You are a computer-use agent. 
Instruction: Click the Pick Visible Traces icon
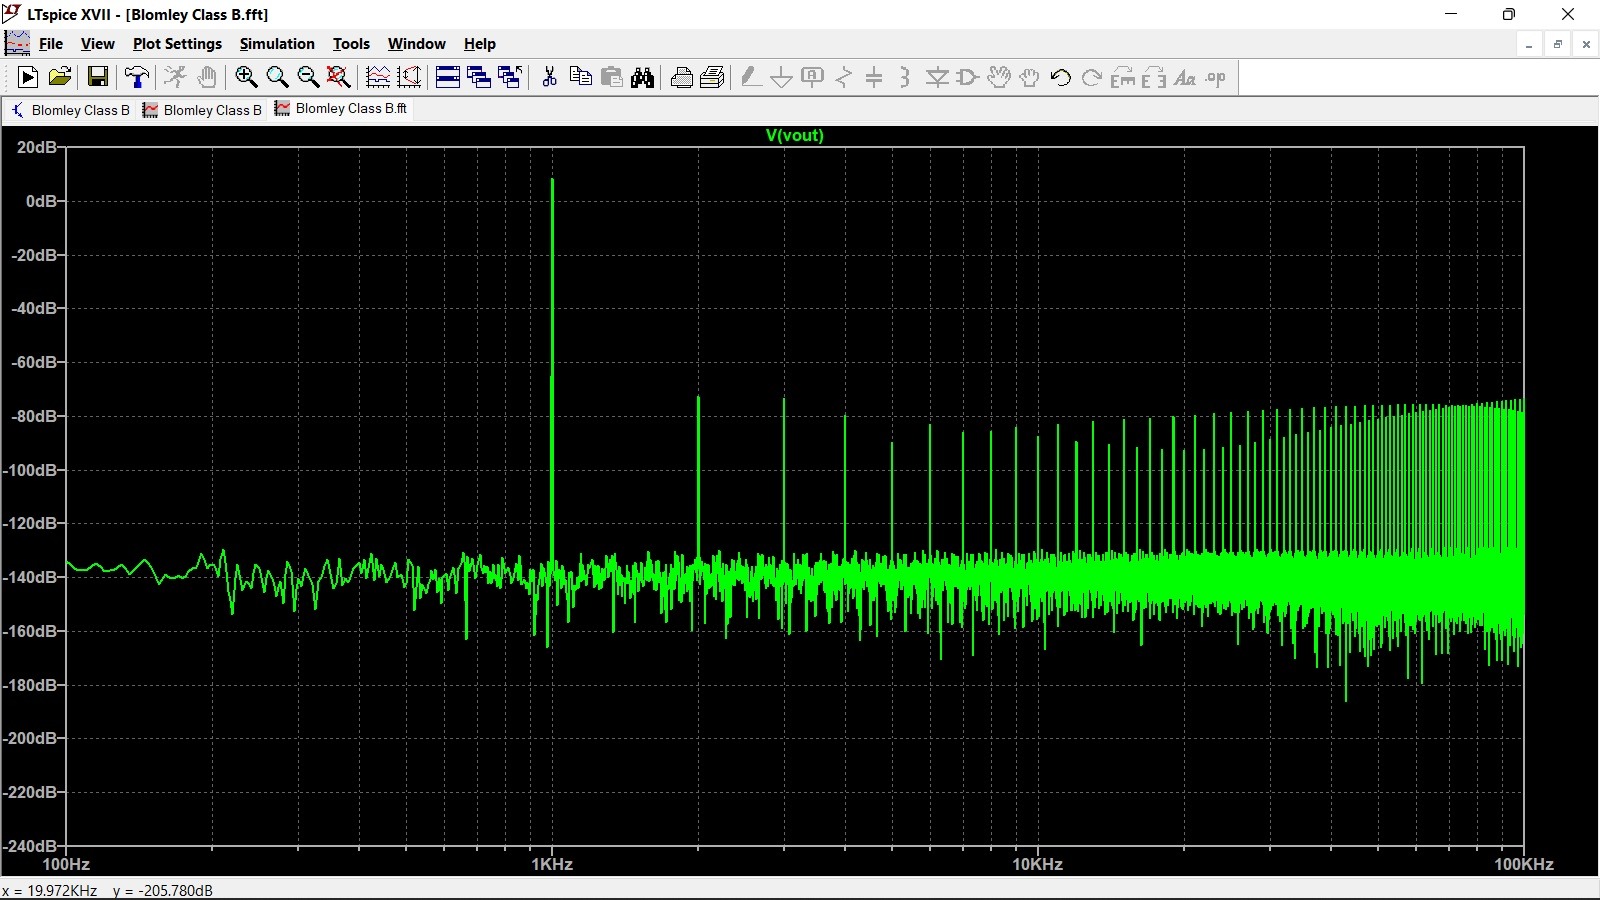(378, 77)
